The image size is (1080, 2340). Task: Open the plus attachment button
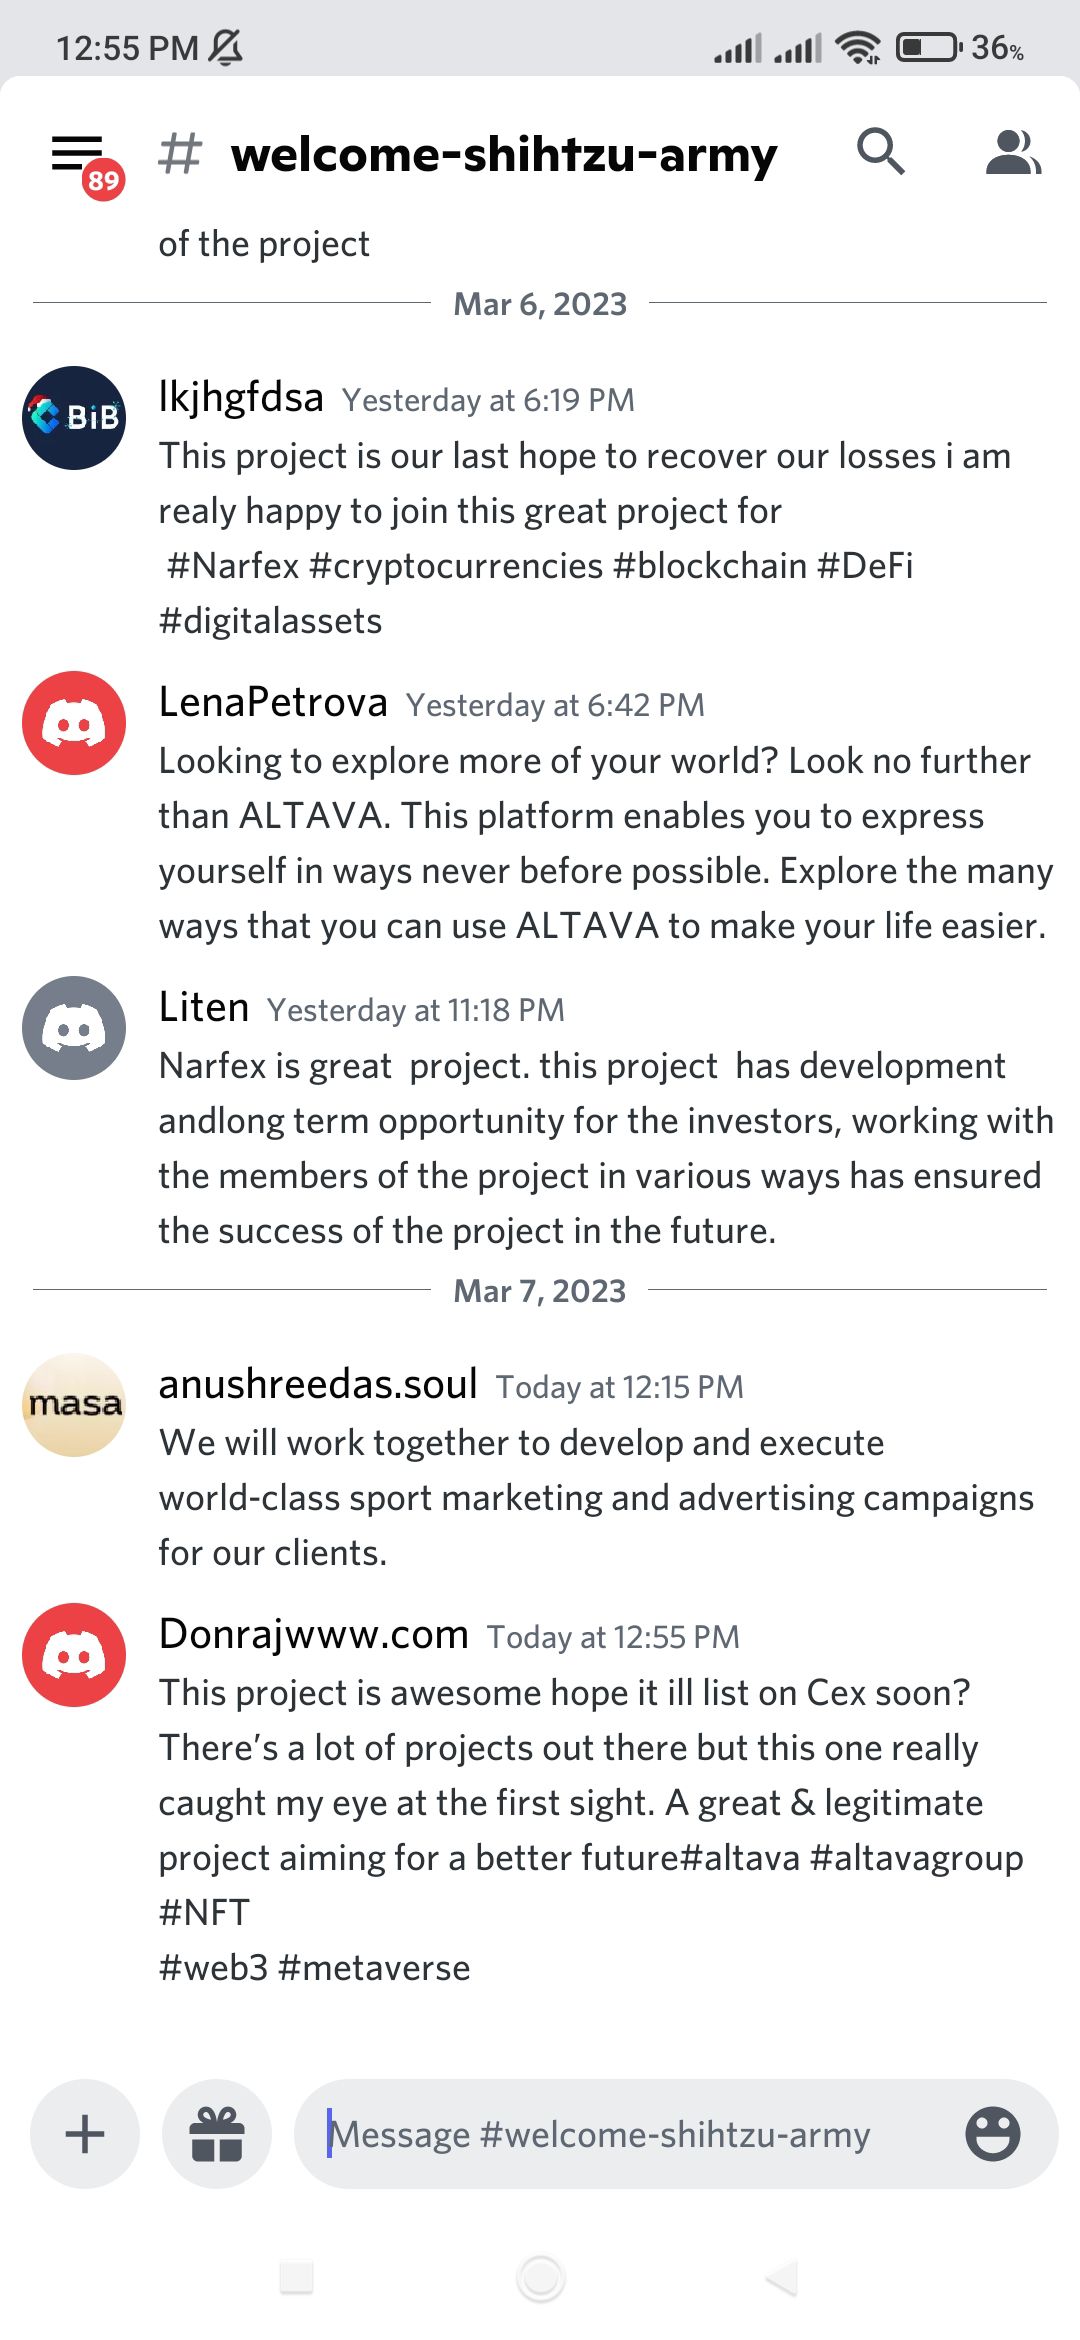point(85,2134)
